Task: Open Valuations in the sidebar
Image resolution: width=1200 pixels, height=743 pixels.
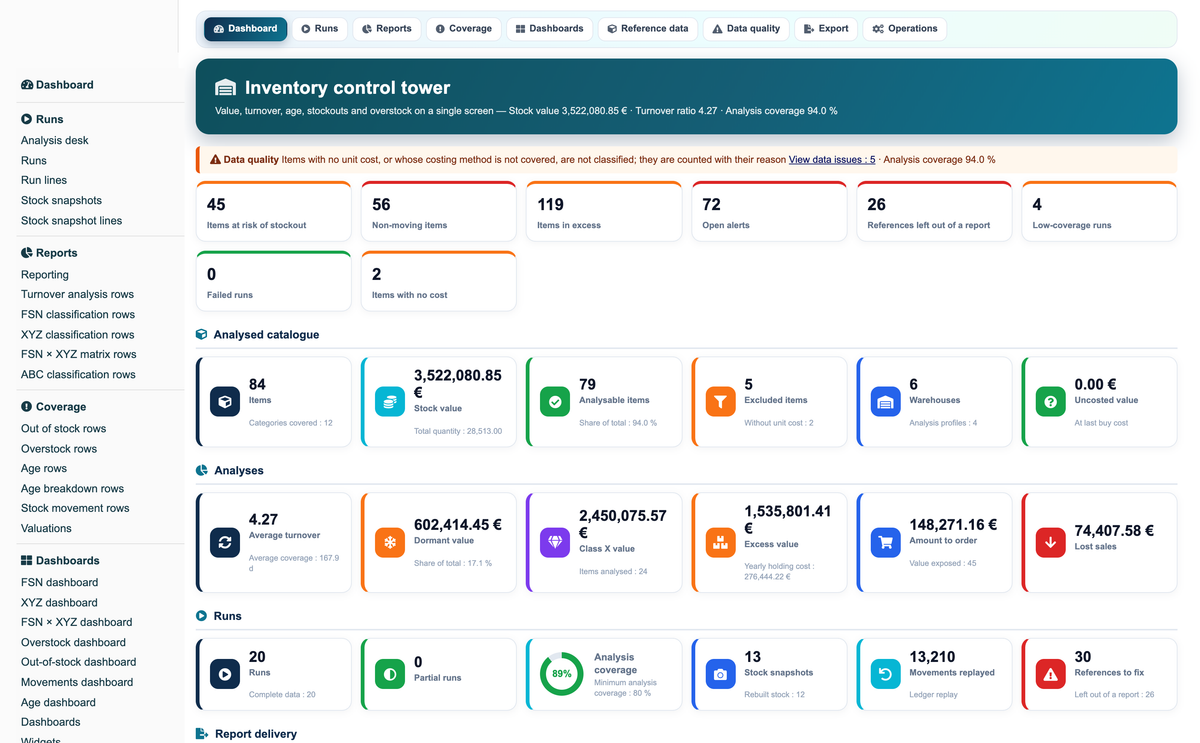Action: click(46, 529)
